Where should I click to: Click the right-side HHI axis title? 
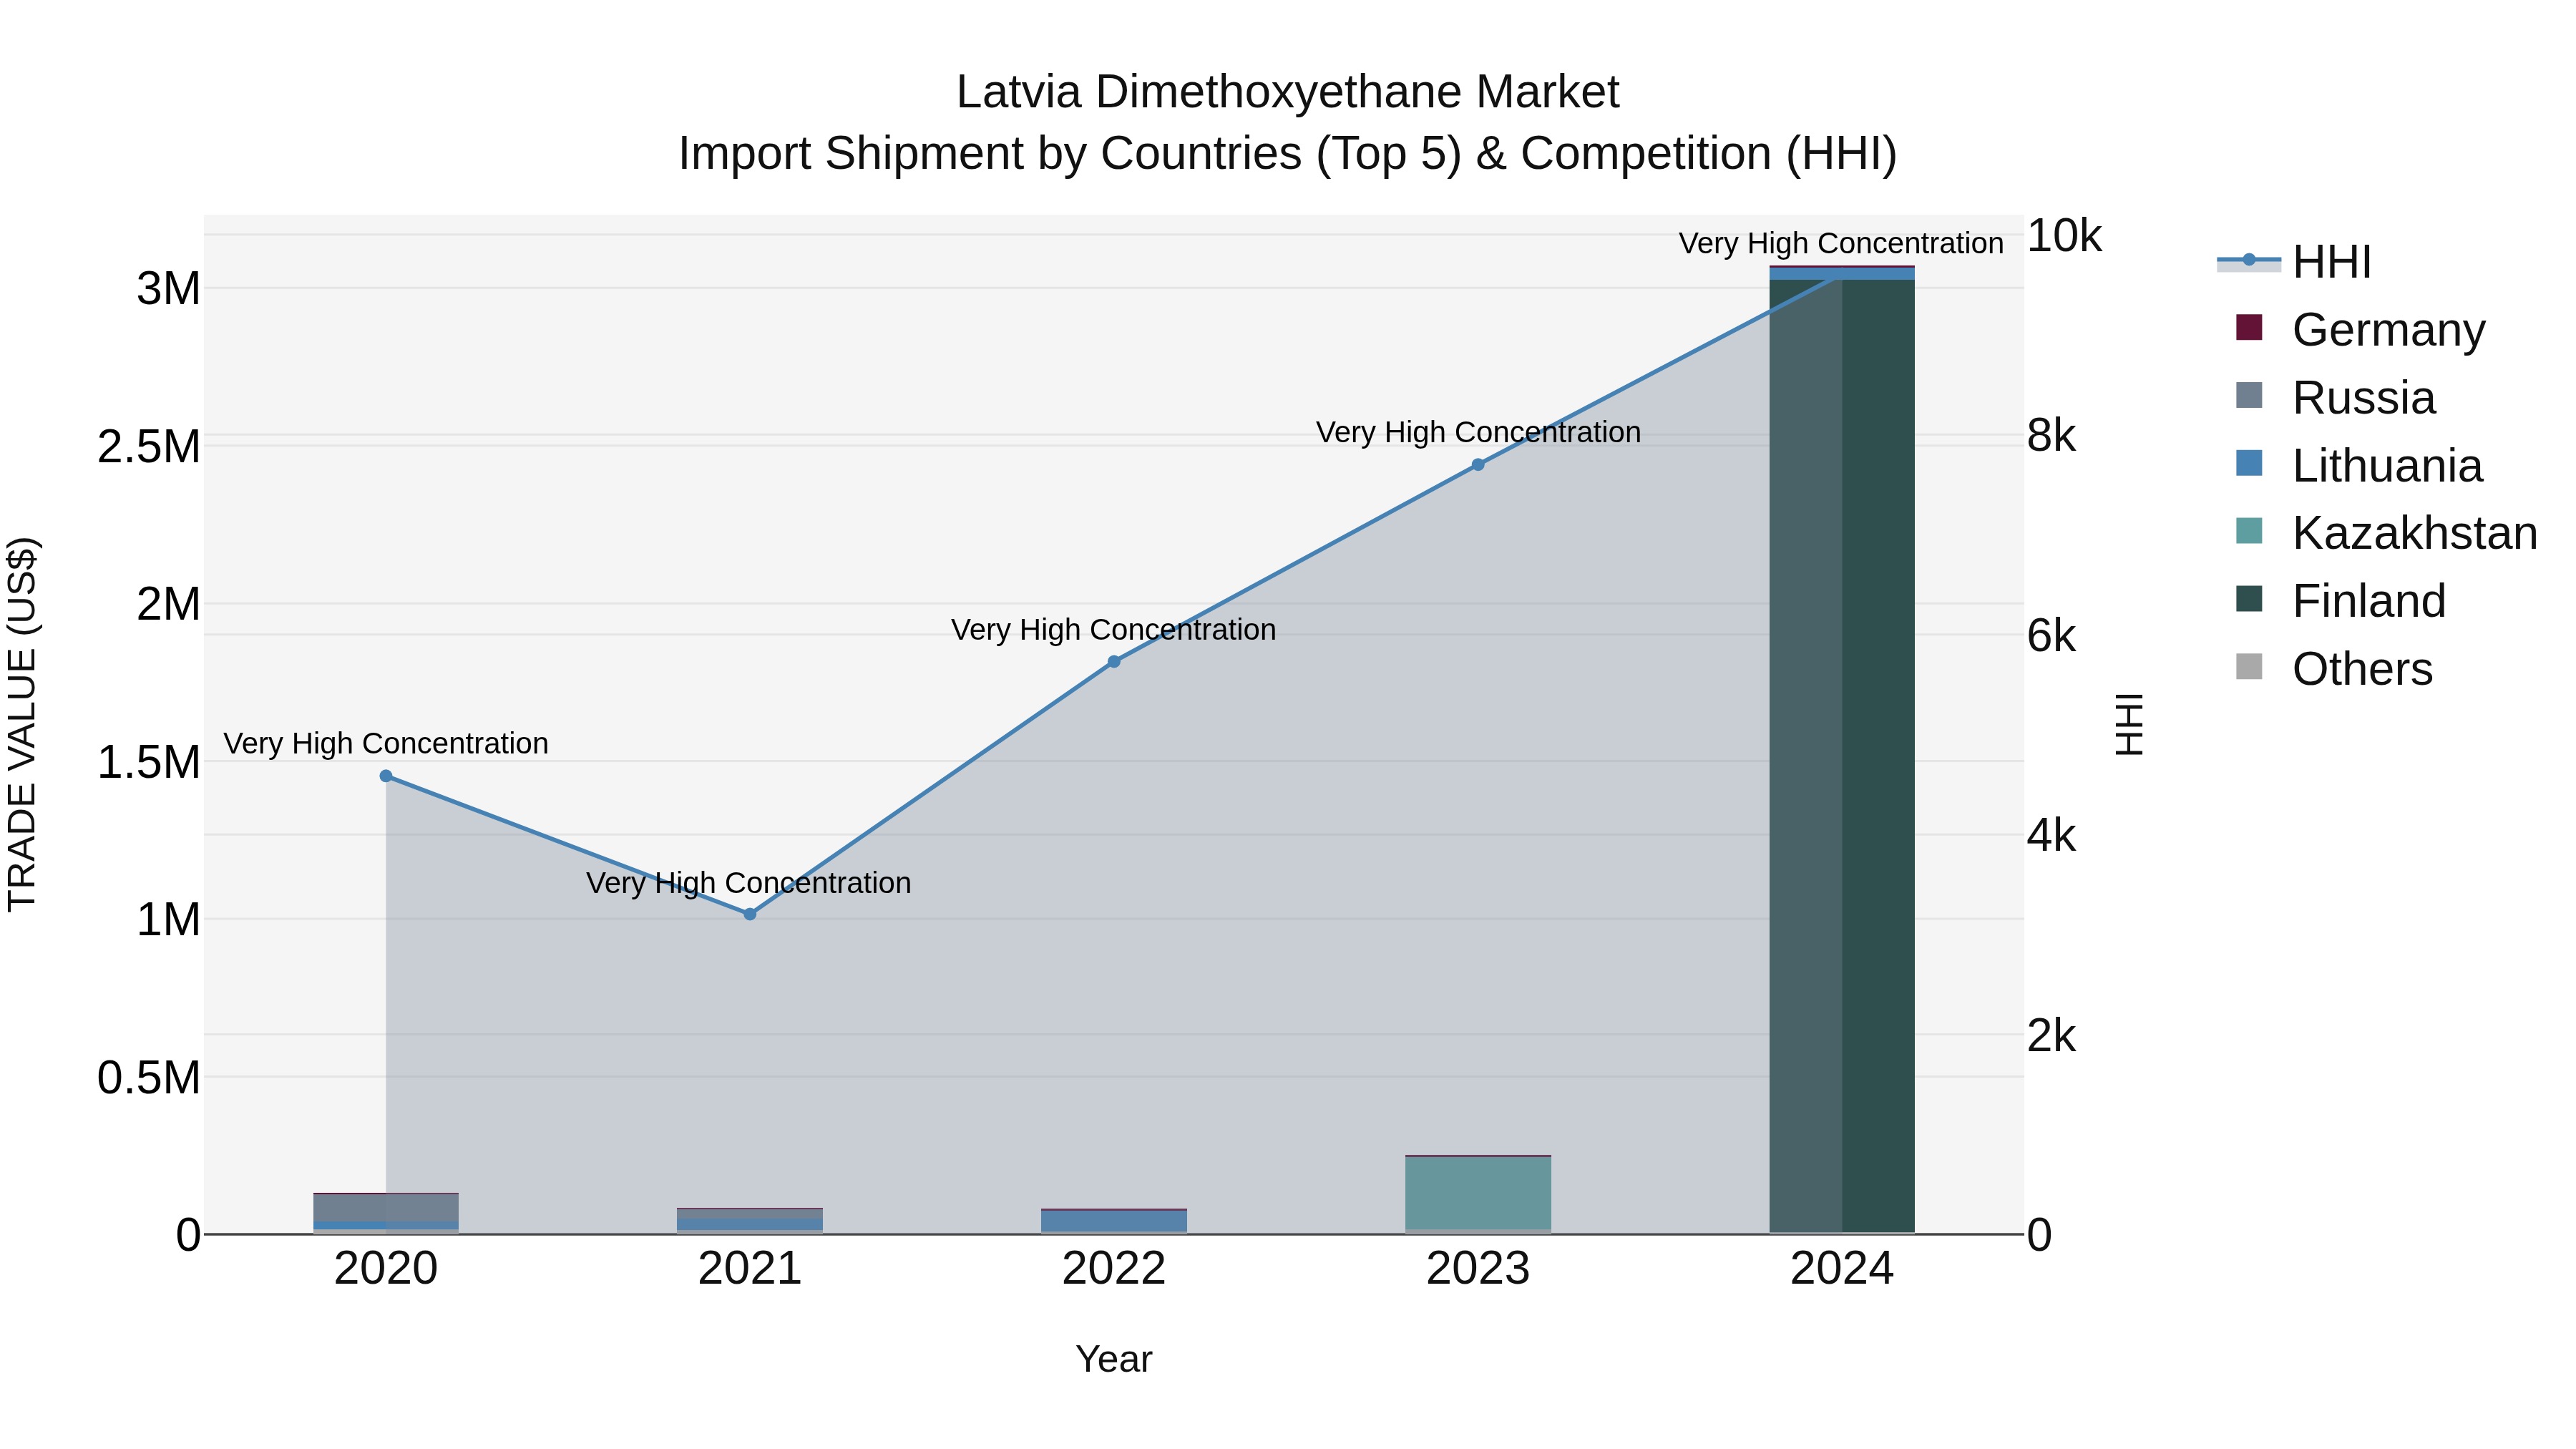(2130, 724)
